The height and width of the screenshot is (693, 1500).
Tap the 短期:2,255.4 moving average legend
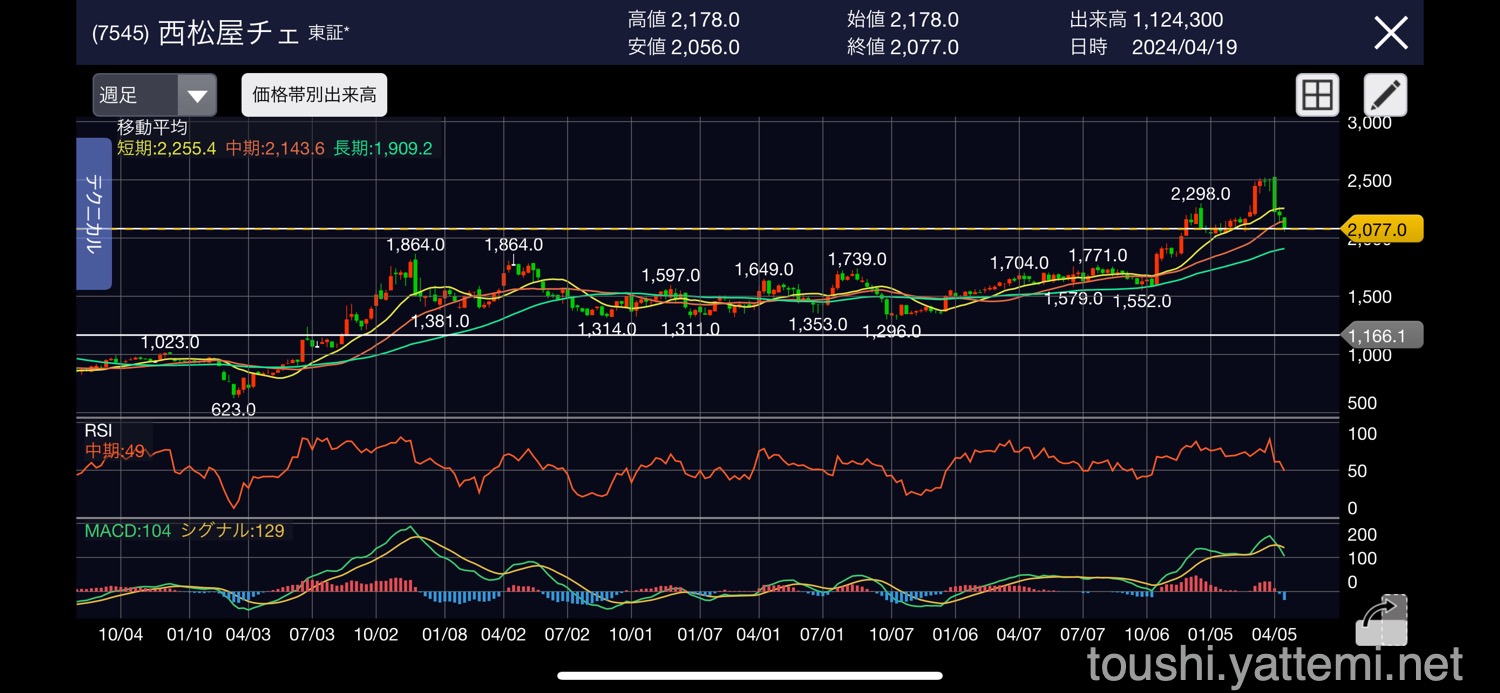pos(166,148)
